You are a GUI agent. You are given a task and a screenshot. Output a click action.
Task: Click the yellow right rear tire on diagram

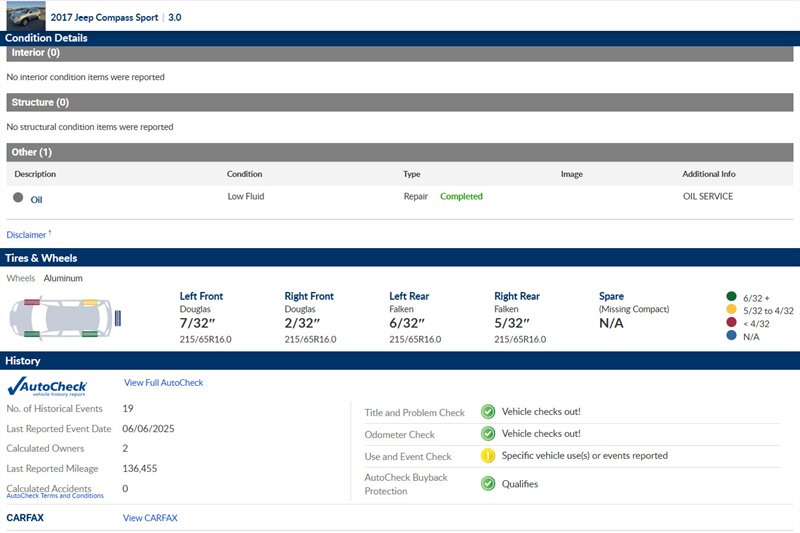[91, 302]
